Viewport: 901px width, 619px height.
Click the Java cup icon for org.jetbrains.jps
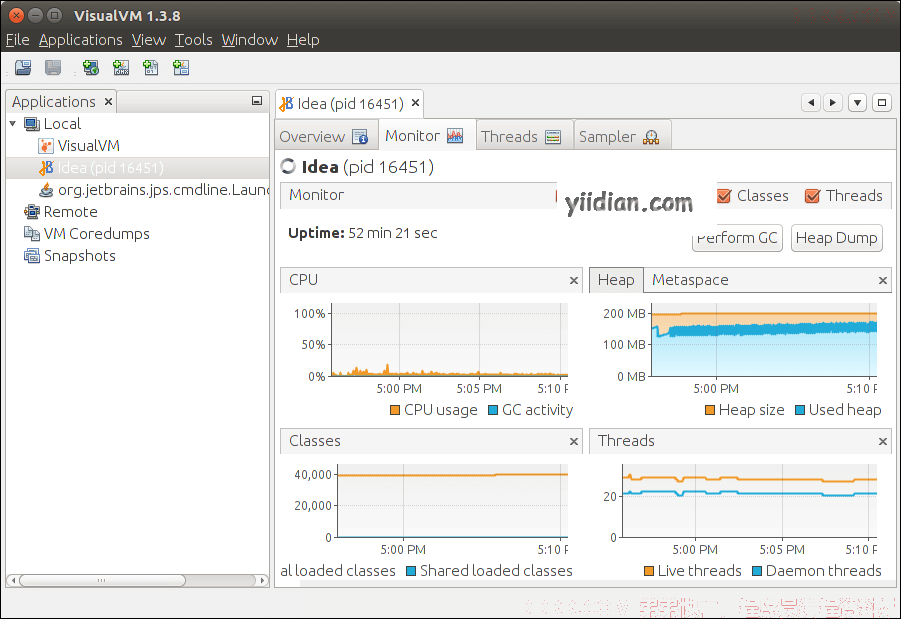pos(46,190)
